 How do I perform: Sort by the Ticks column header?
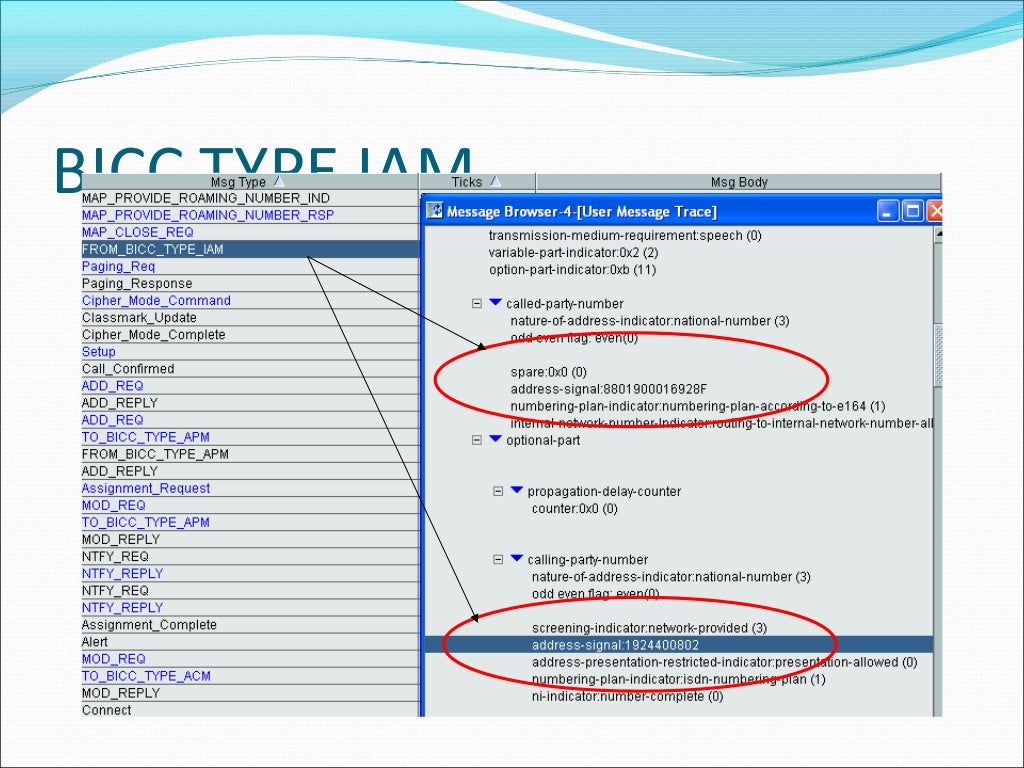coord(477,182)
